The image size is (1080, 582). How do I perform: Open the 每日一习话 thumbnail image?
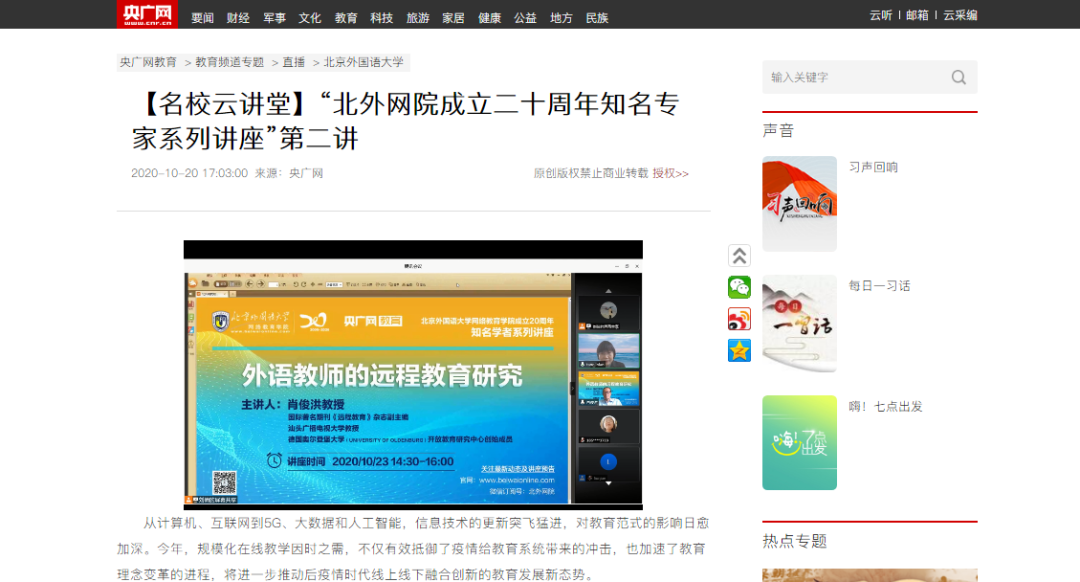(x=800, y=324)
